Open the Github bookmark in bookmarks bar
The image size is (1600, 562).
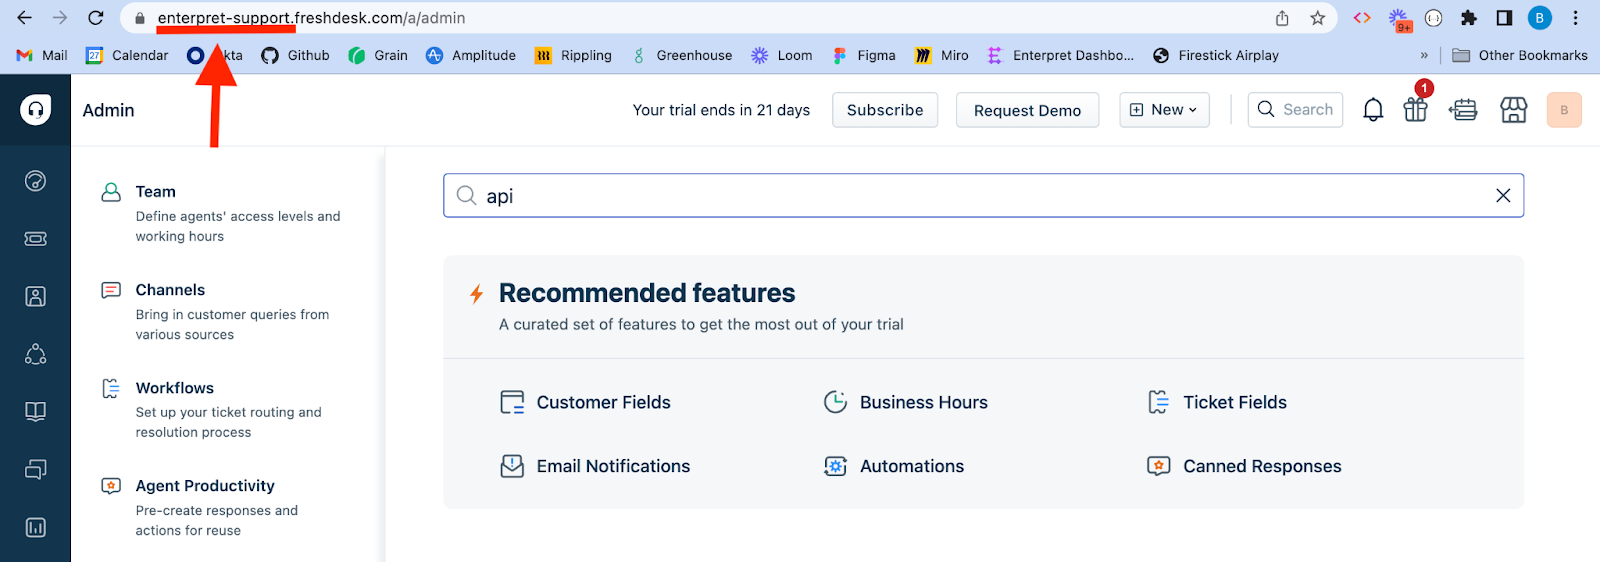(295, 55)
